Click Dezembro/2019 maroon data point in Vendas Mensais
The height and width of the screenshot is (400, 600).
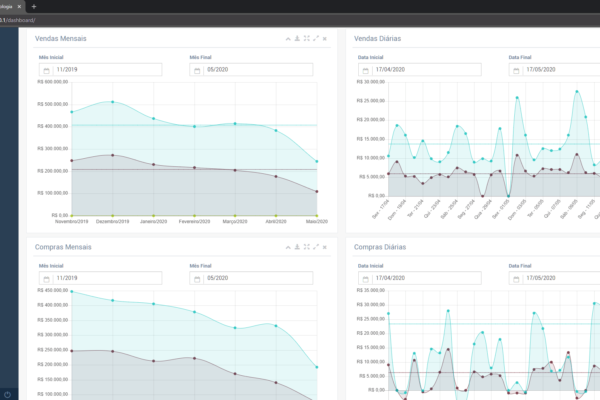[x=112, y=155]
